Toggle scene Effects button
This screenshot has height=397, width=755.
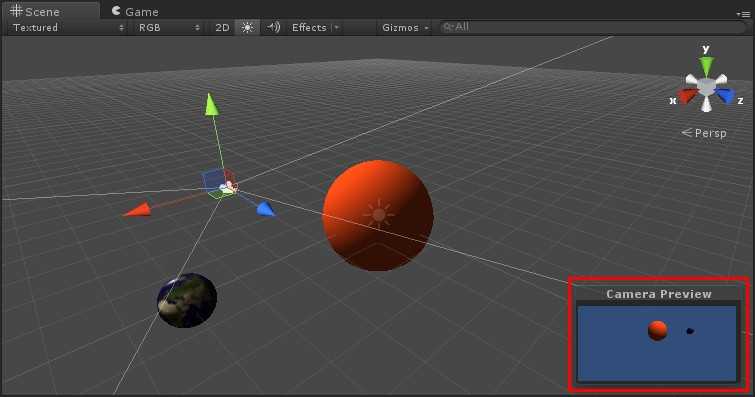pos(309,27)
